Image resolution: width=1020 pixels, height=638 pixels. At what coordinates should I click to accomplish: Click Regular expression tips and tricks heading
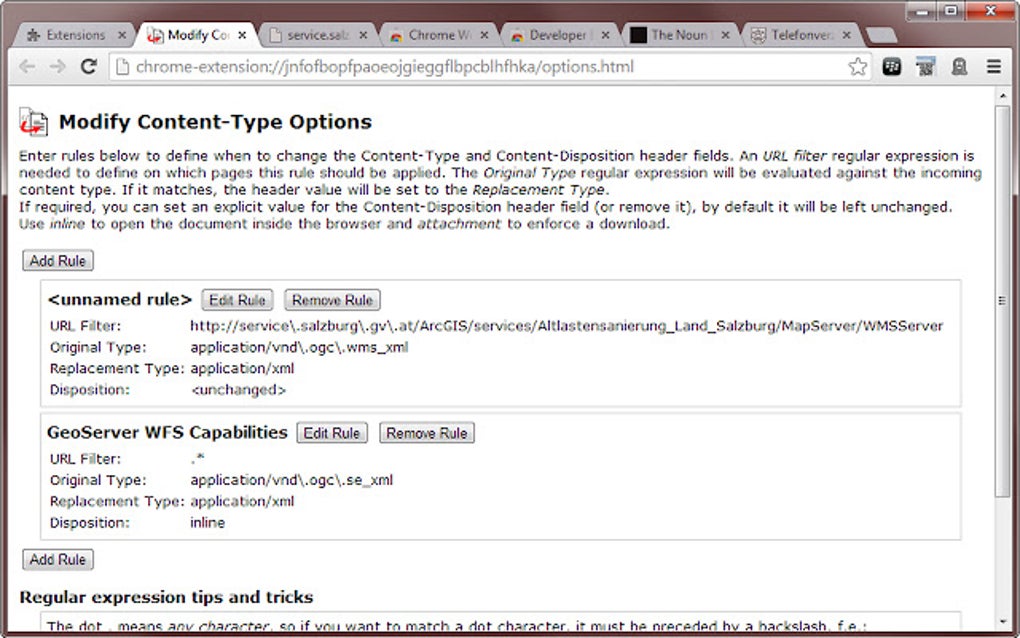click(x=167, y=597)
